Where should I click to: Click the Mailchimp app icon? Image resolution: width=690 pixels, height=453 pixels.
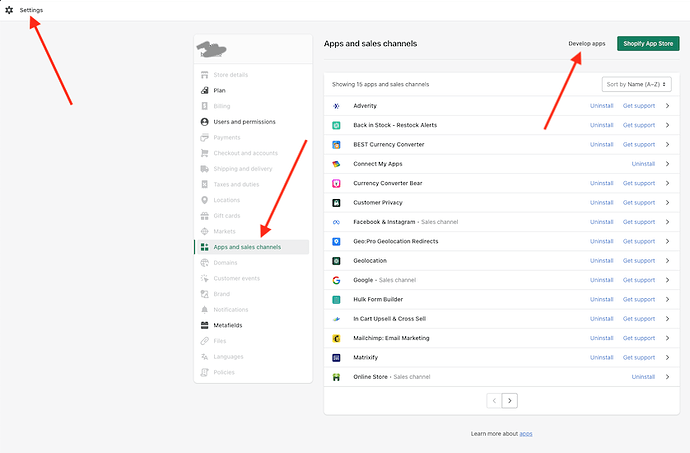[x=336, y=339]
